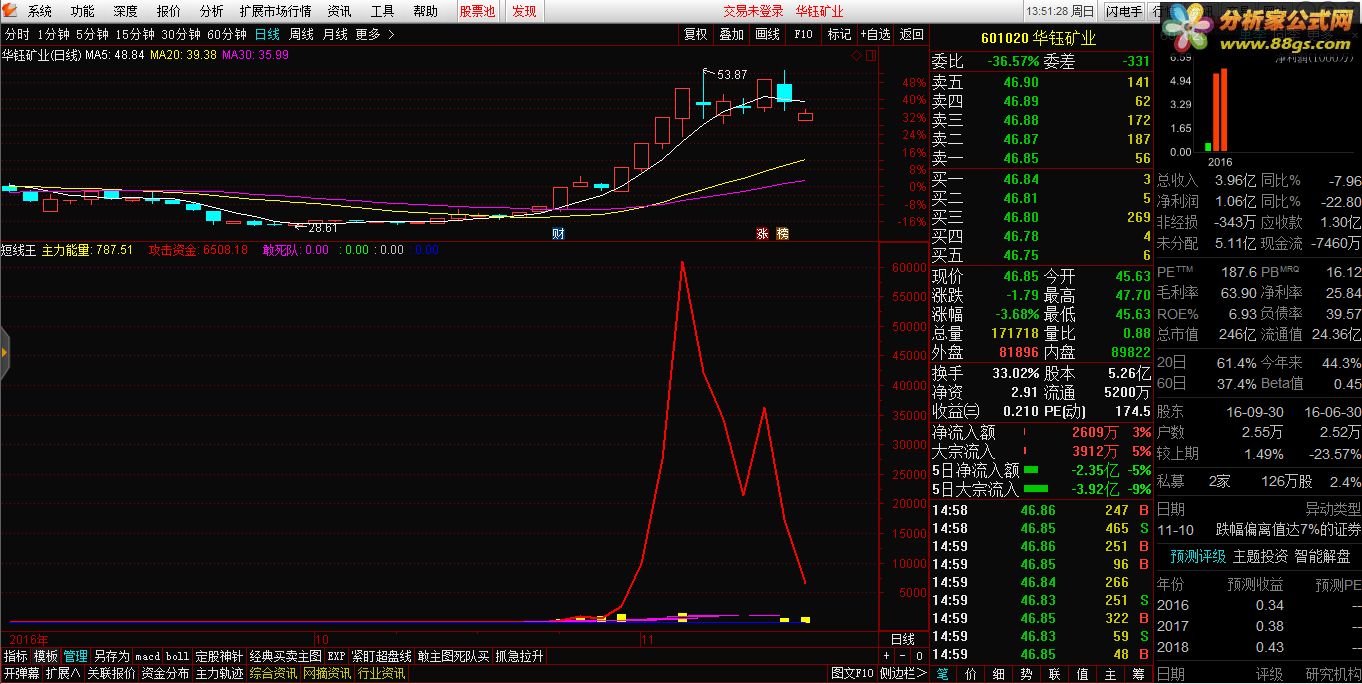
Task: Expand the left side panel arrow handle
Action: [x=4, y=352]
